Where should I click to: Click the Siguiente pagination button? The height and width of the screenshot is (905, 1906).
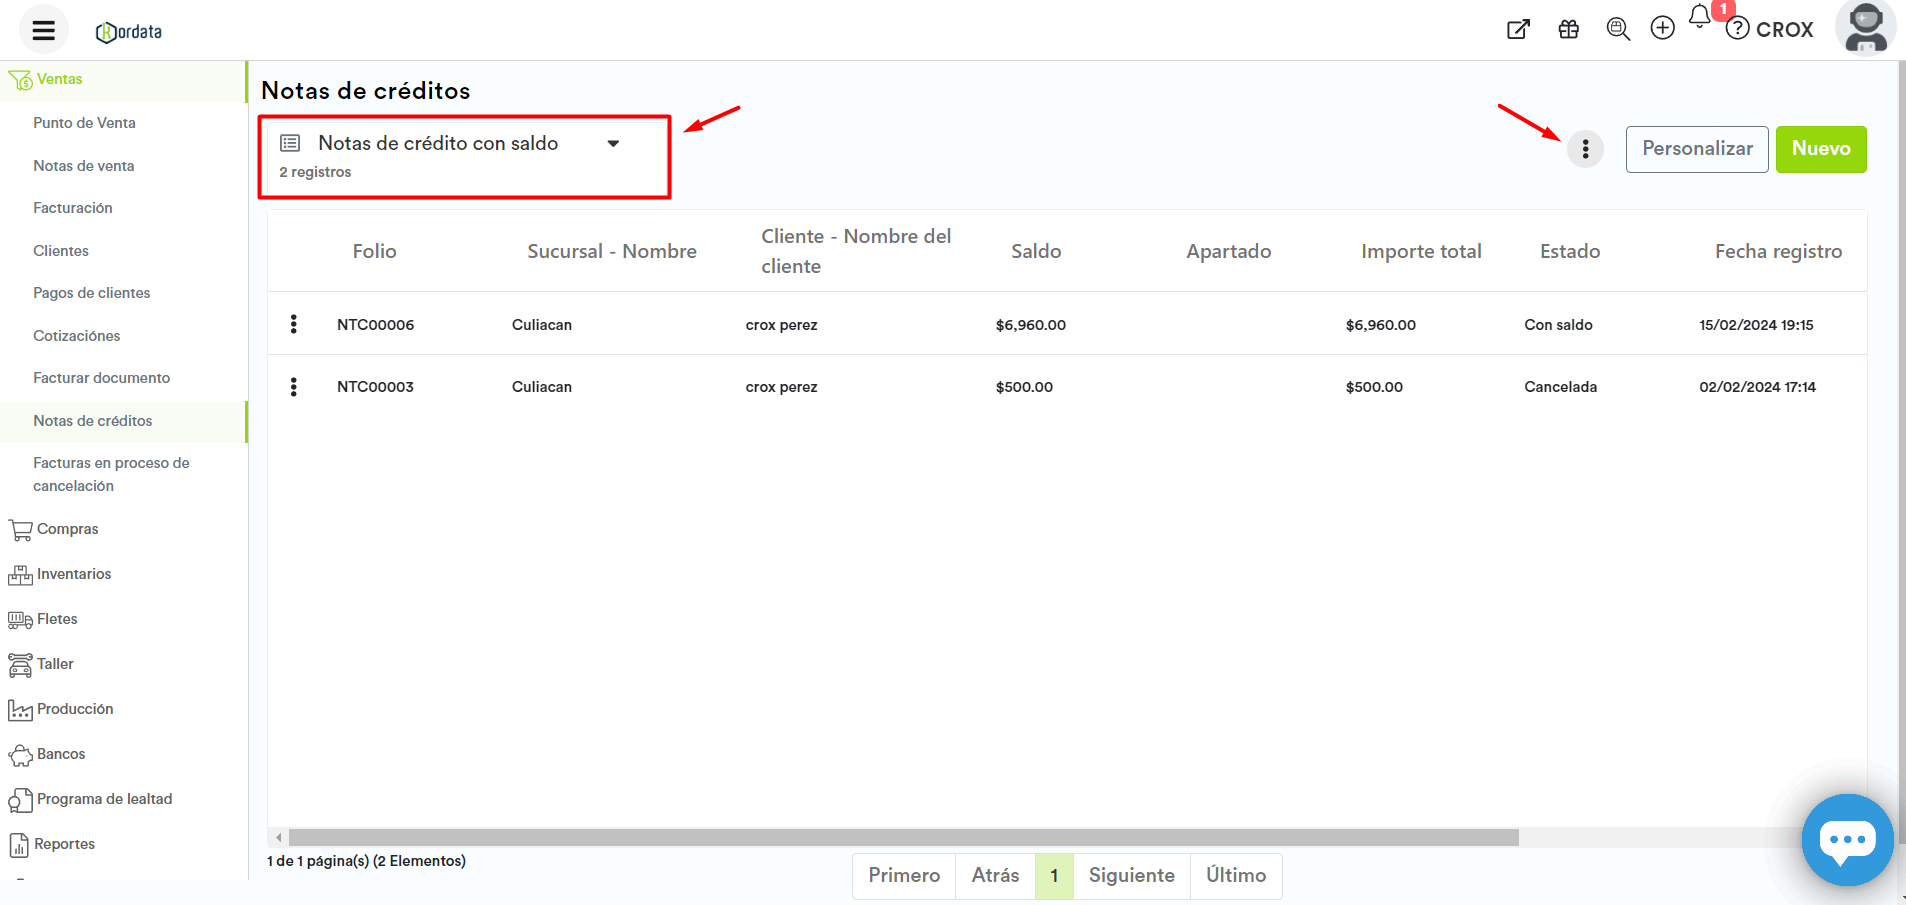[x=1131, y=876]
